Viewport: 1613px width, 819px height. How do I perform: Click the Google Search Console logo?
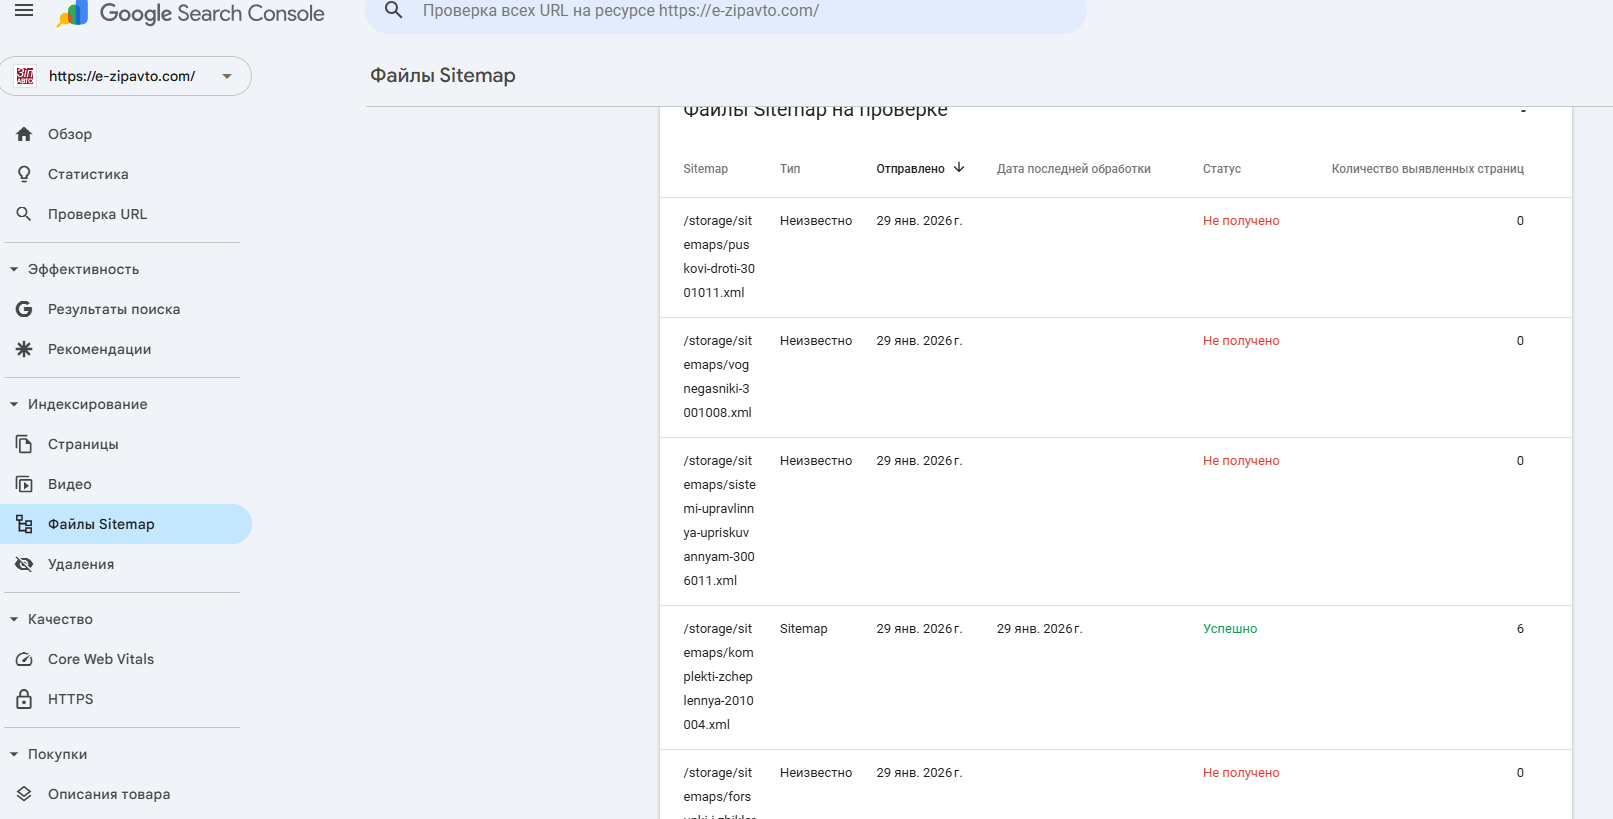coord(192,14)
